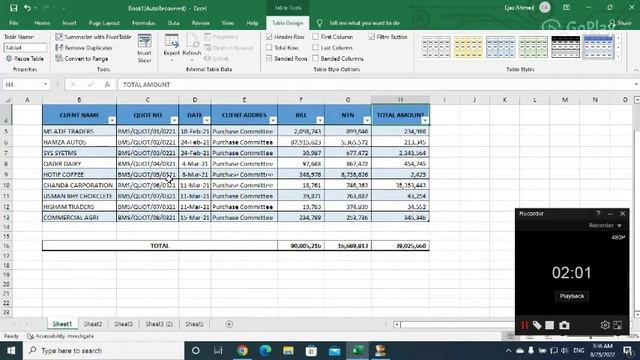Screen dimensions: 640x360
Task: Select the TOTAL label cell
Action: pos(160,246)
